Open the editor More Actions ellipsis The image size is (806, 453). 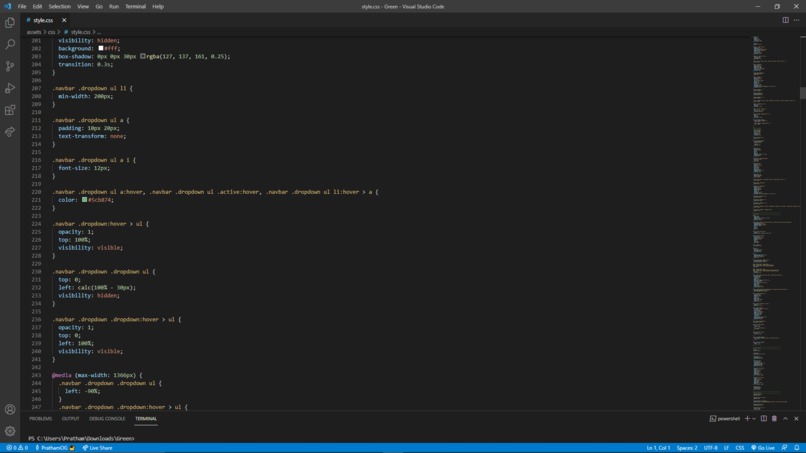(796, 20)
